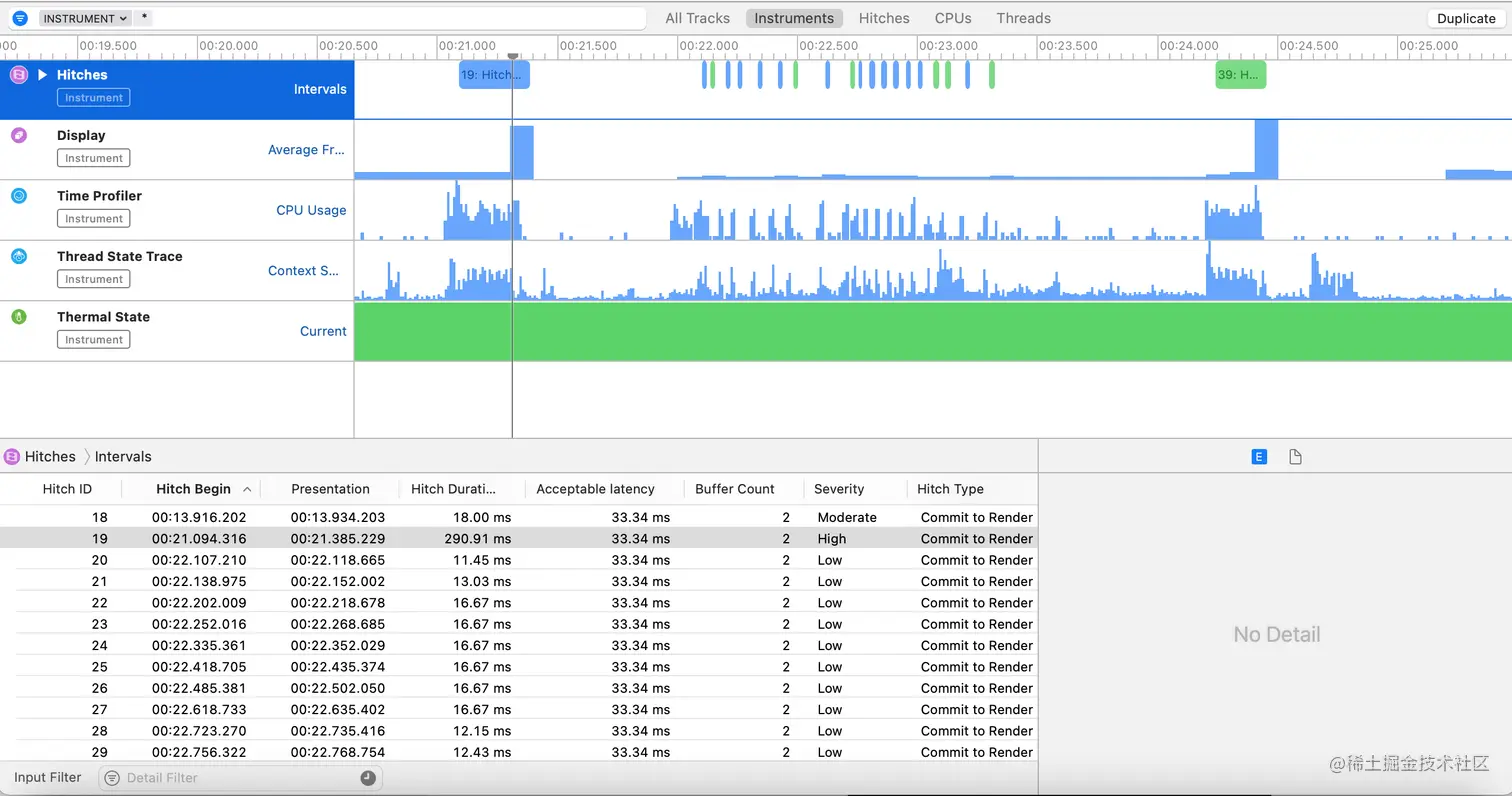Sort by Severity column header
Image resolution: width=1512 pixels, height=796 pixels.
point(839,489)
